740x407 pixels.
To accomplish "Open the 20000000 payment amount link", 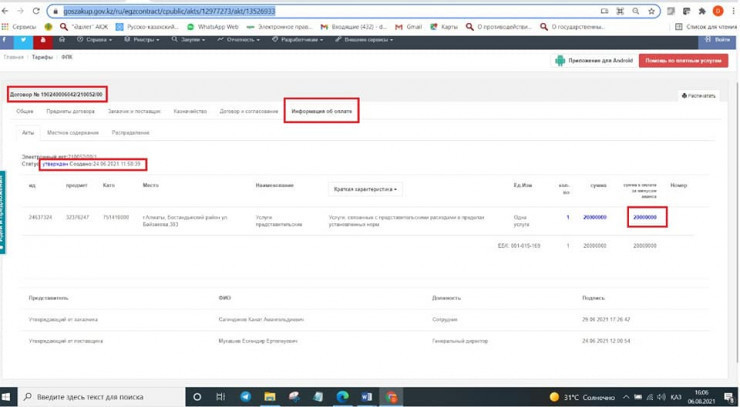I will pos(645,217).
